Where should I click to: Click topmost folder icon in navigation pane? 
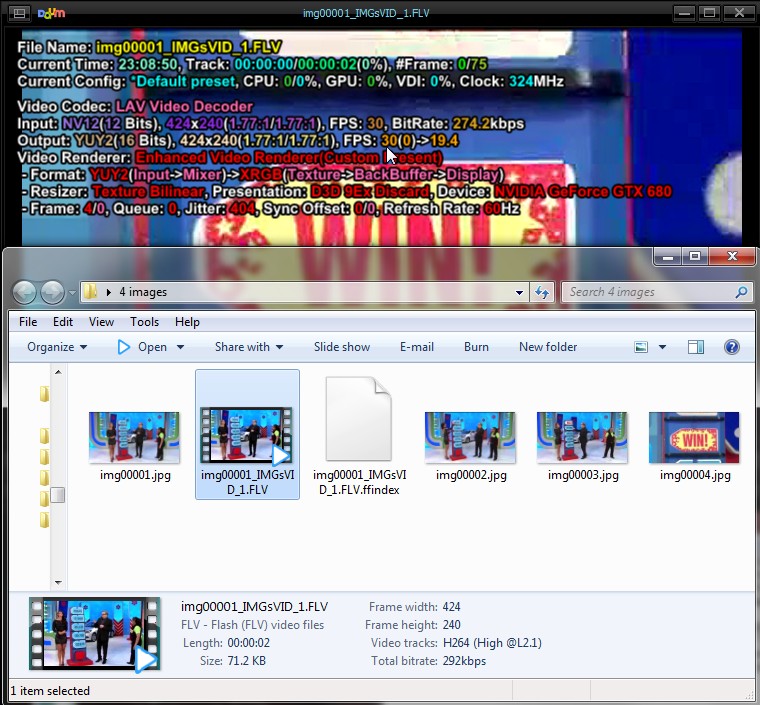(x=44, y=394)
